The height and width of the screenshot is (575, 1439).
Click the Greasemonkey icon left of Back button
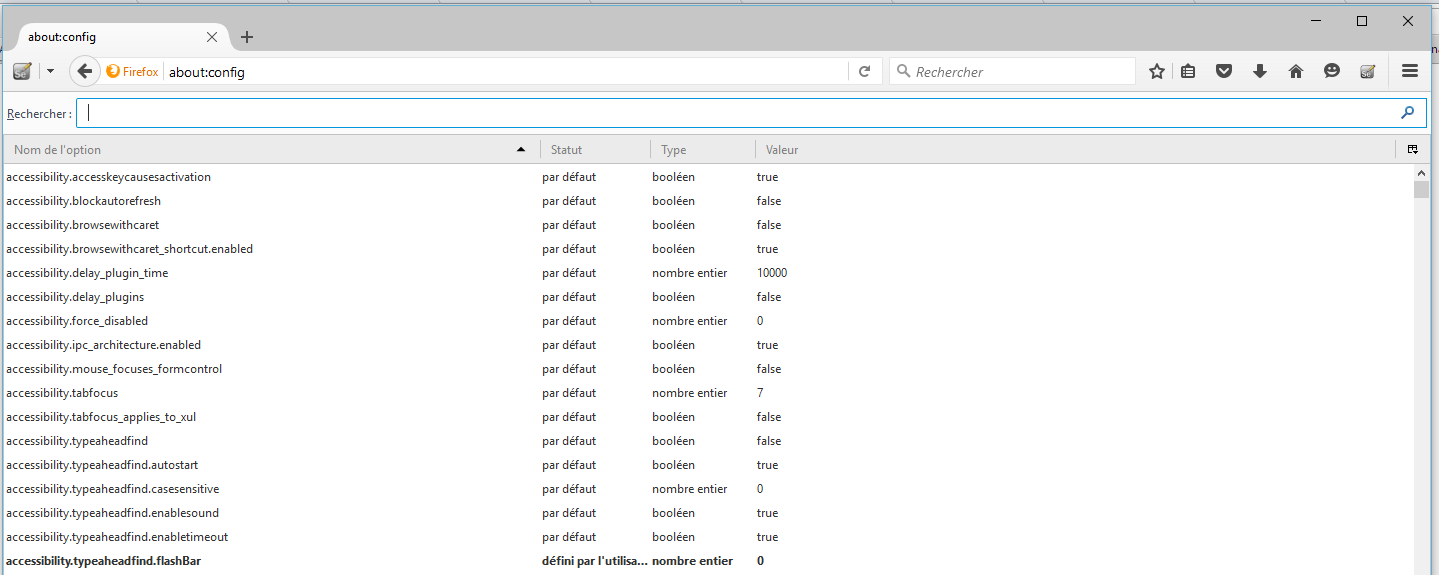22,71
